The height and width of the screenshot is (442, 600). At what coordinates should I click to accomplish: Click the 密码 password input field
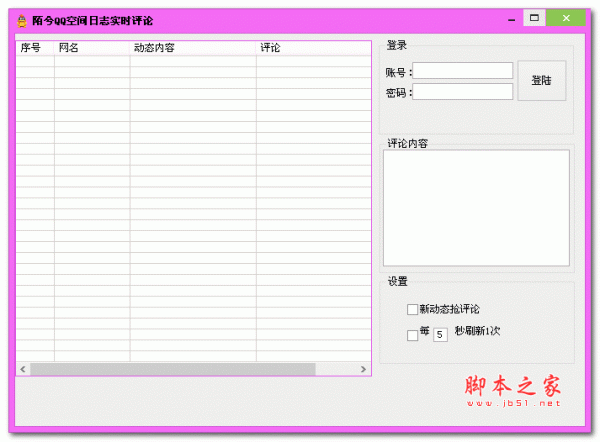(463, 92)
